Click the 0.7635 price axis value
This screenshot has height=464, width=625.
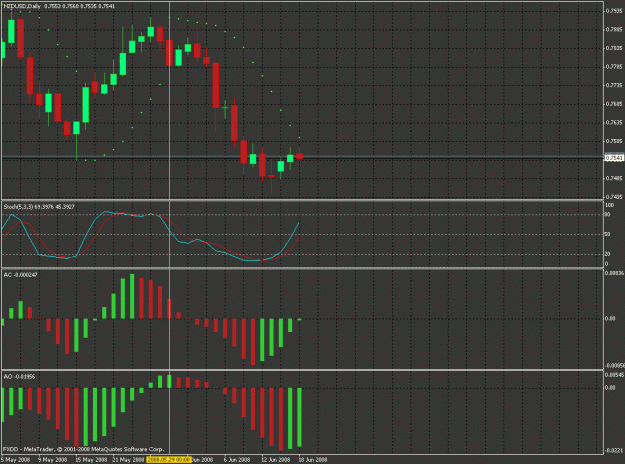(x=614, y=122)
